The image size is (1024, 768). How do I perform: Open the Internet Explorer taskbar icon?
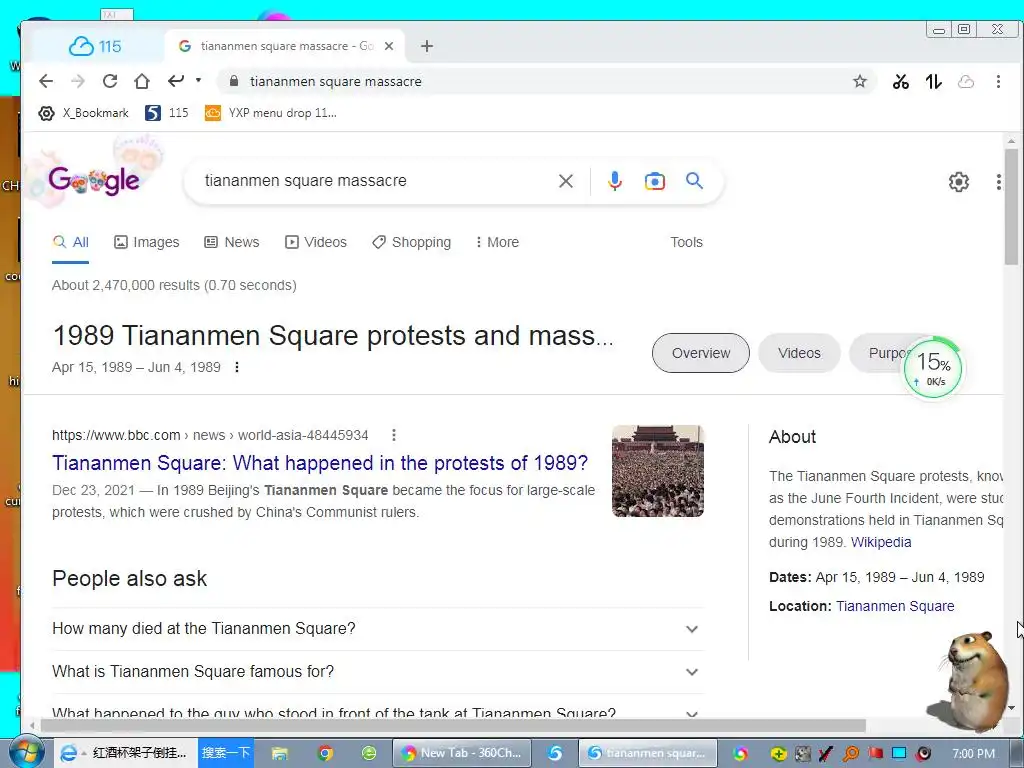click(69, 753)
